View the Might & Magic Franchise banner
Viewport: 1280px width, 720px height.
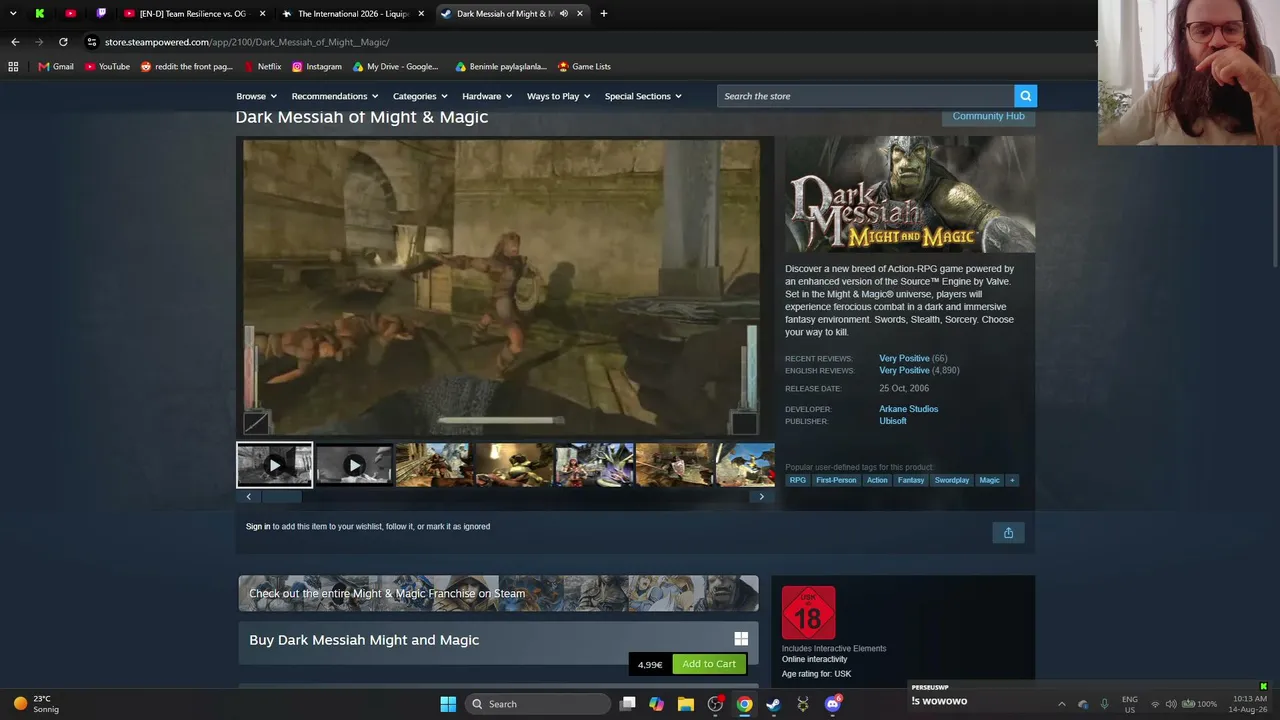(x=498, y=593)
